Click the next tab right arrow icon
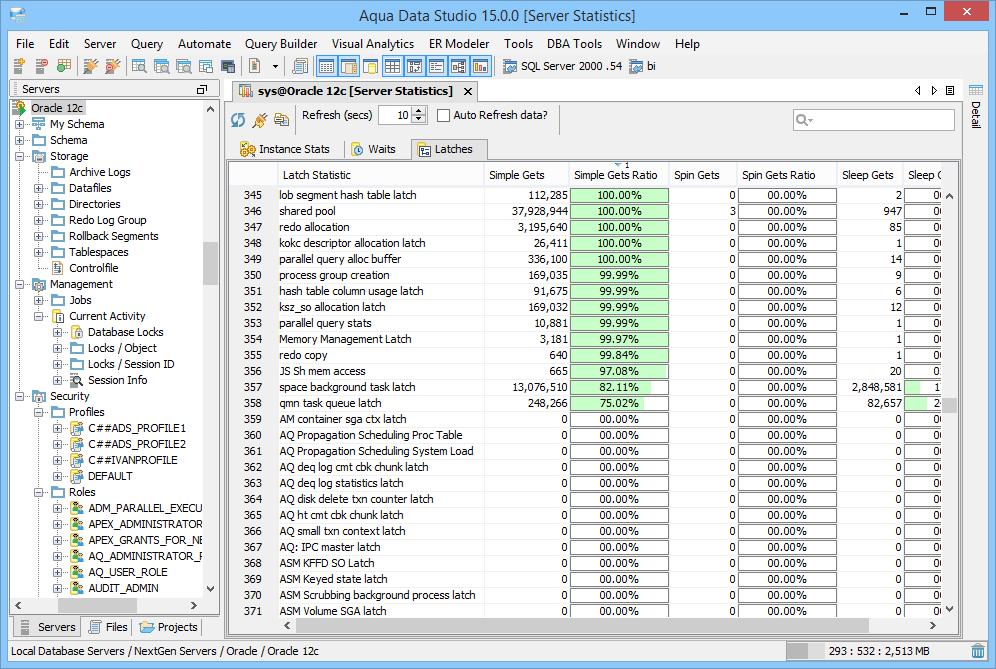The image size is (996, 669). (934, 91)
